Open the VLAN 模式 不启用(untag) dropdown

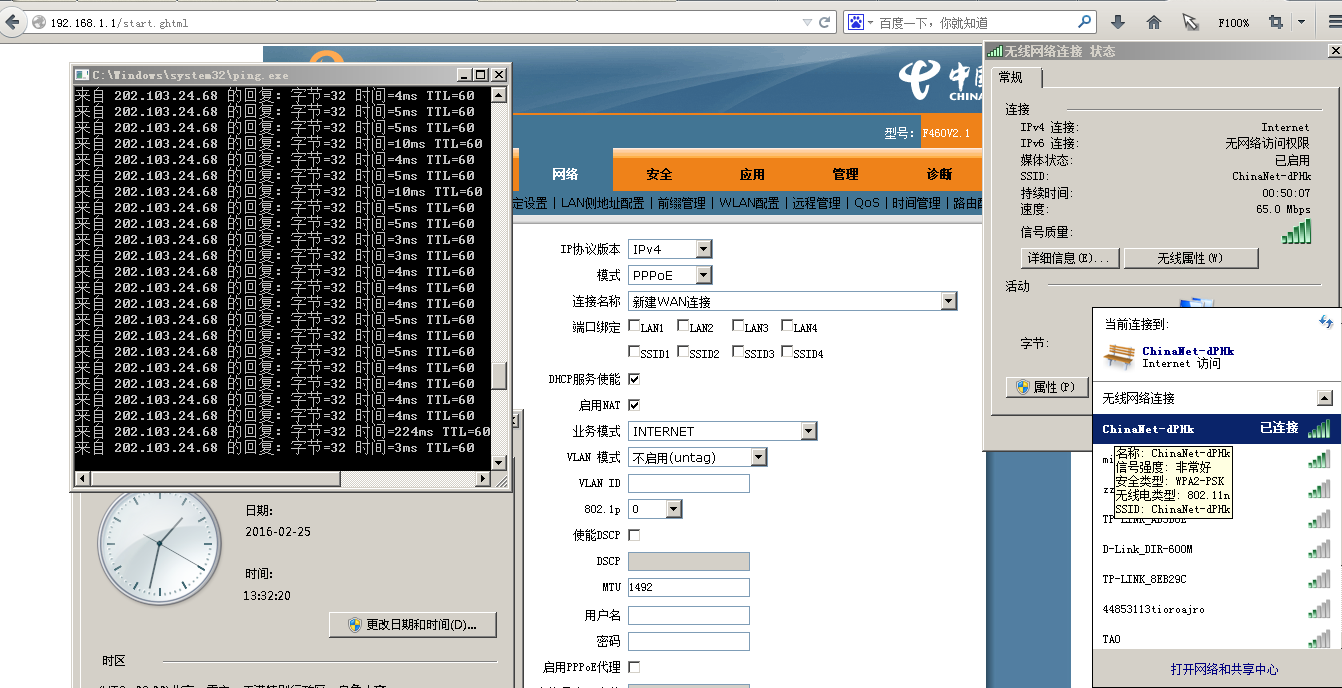click(698, 457)
